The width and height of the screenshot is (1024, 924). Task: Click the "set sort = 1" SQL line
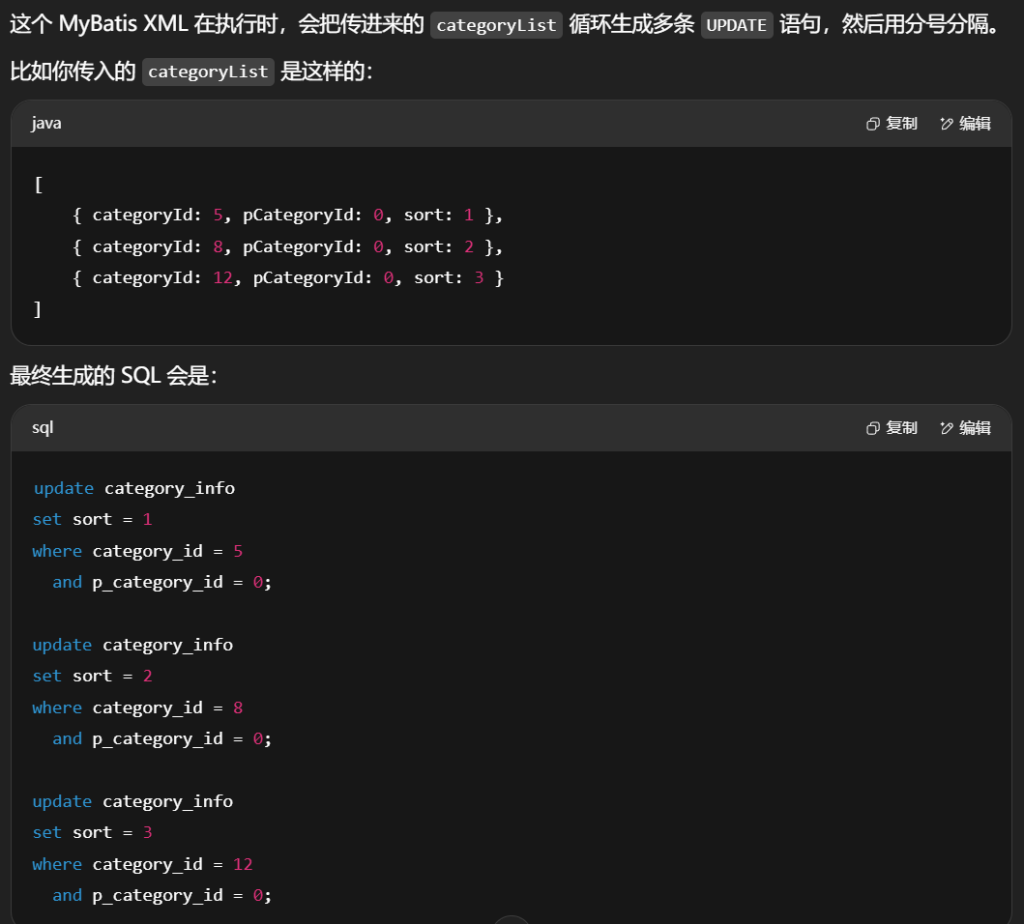(x=92, y=519)
